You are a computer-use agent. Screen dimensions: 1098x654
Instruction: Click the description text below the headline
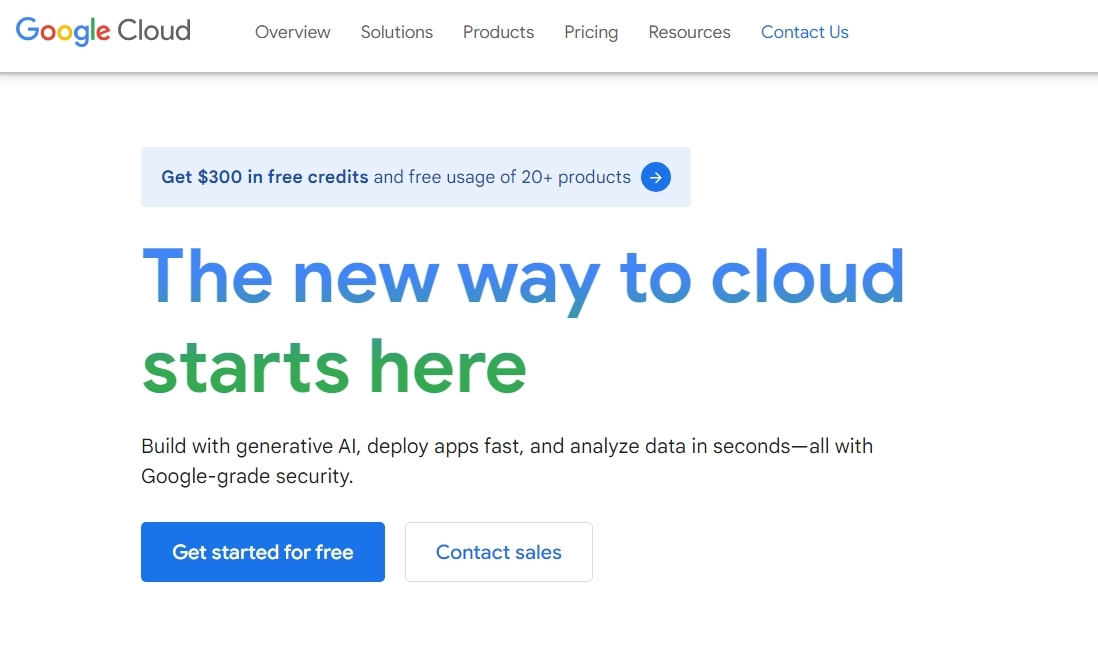(x=507, y=460)
